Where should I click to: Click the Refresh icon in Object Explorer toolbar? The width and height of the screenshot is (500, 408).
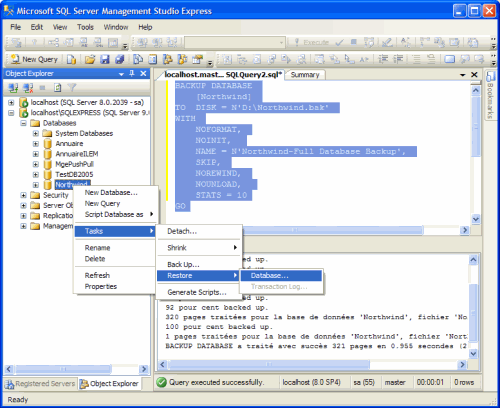(x=58, y=88)
